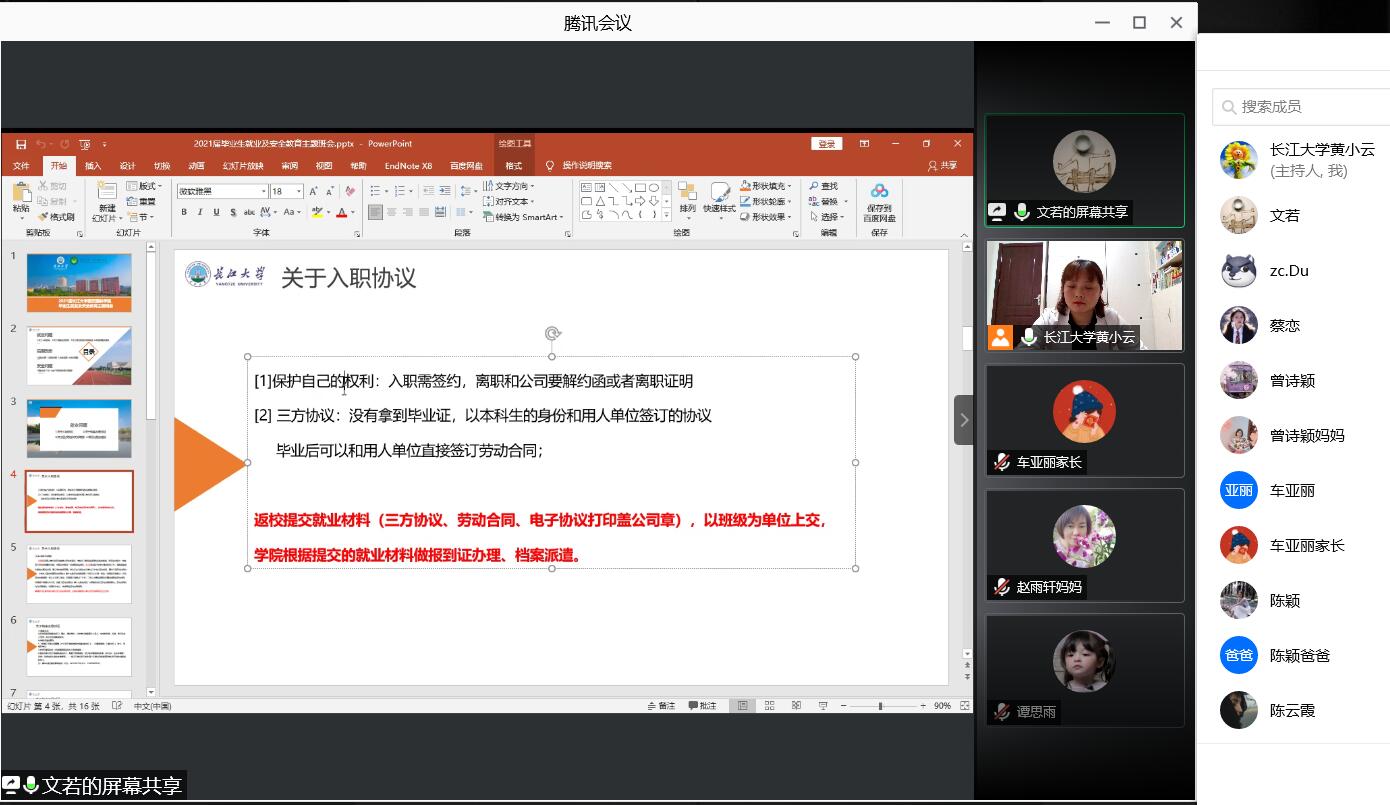Click the Paste icon in the clipboard group
Image resolution: width=1390 pixels, height=805 pixels.
tap(21, 196)
